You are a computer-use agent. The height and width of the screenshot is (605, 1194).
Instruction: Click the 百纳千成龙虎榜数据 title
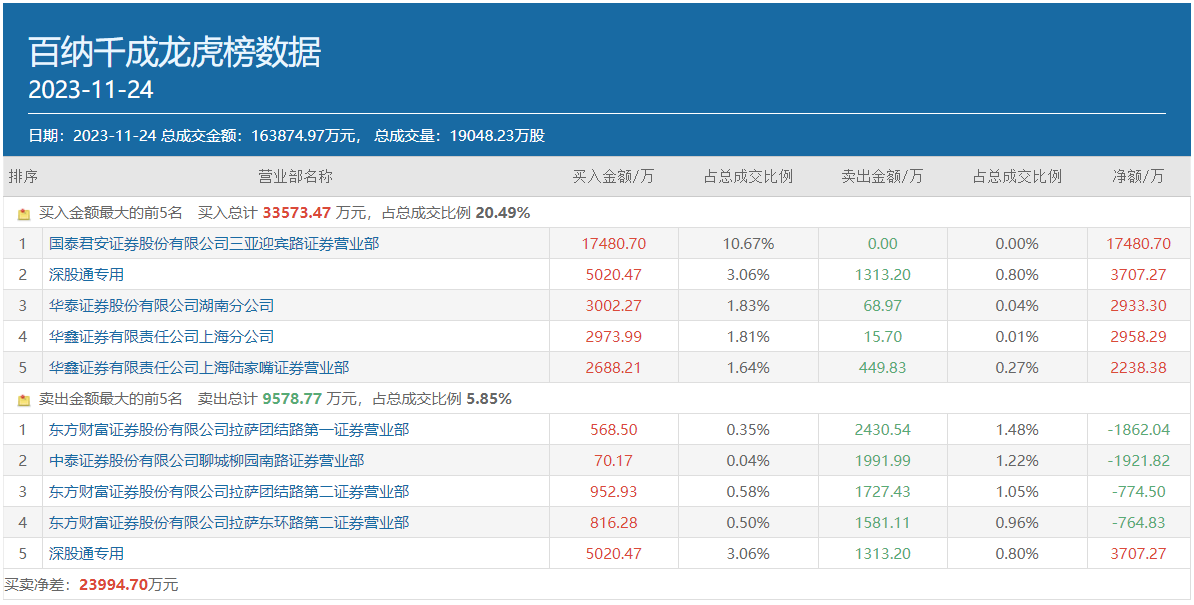(x=175, y=52)
